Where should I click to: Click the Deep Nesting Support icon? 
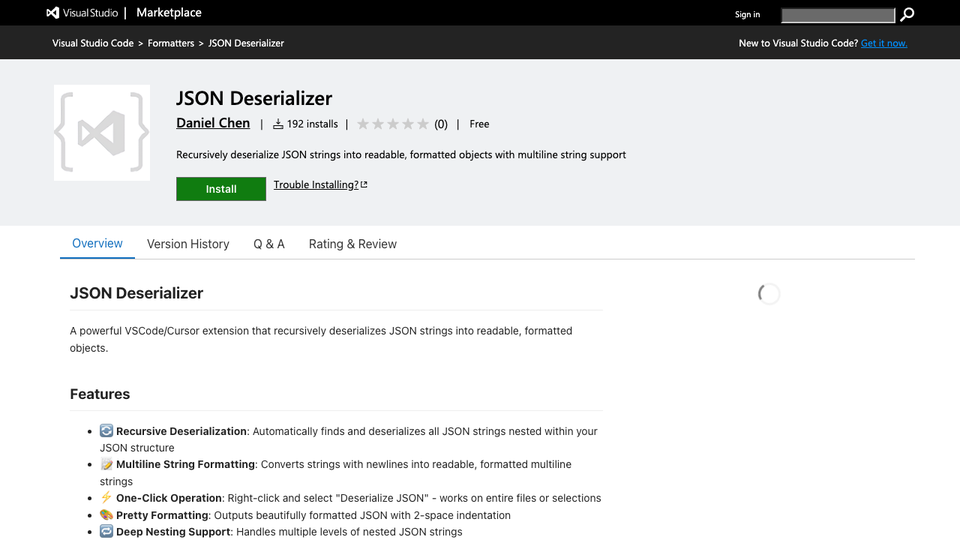[107, 531]
